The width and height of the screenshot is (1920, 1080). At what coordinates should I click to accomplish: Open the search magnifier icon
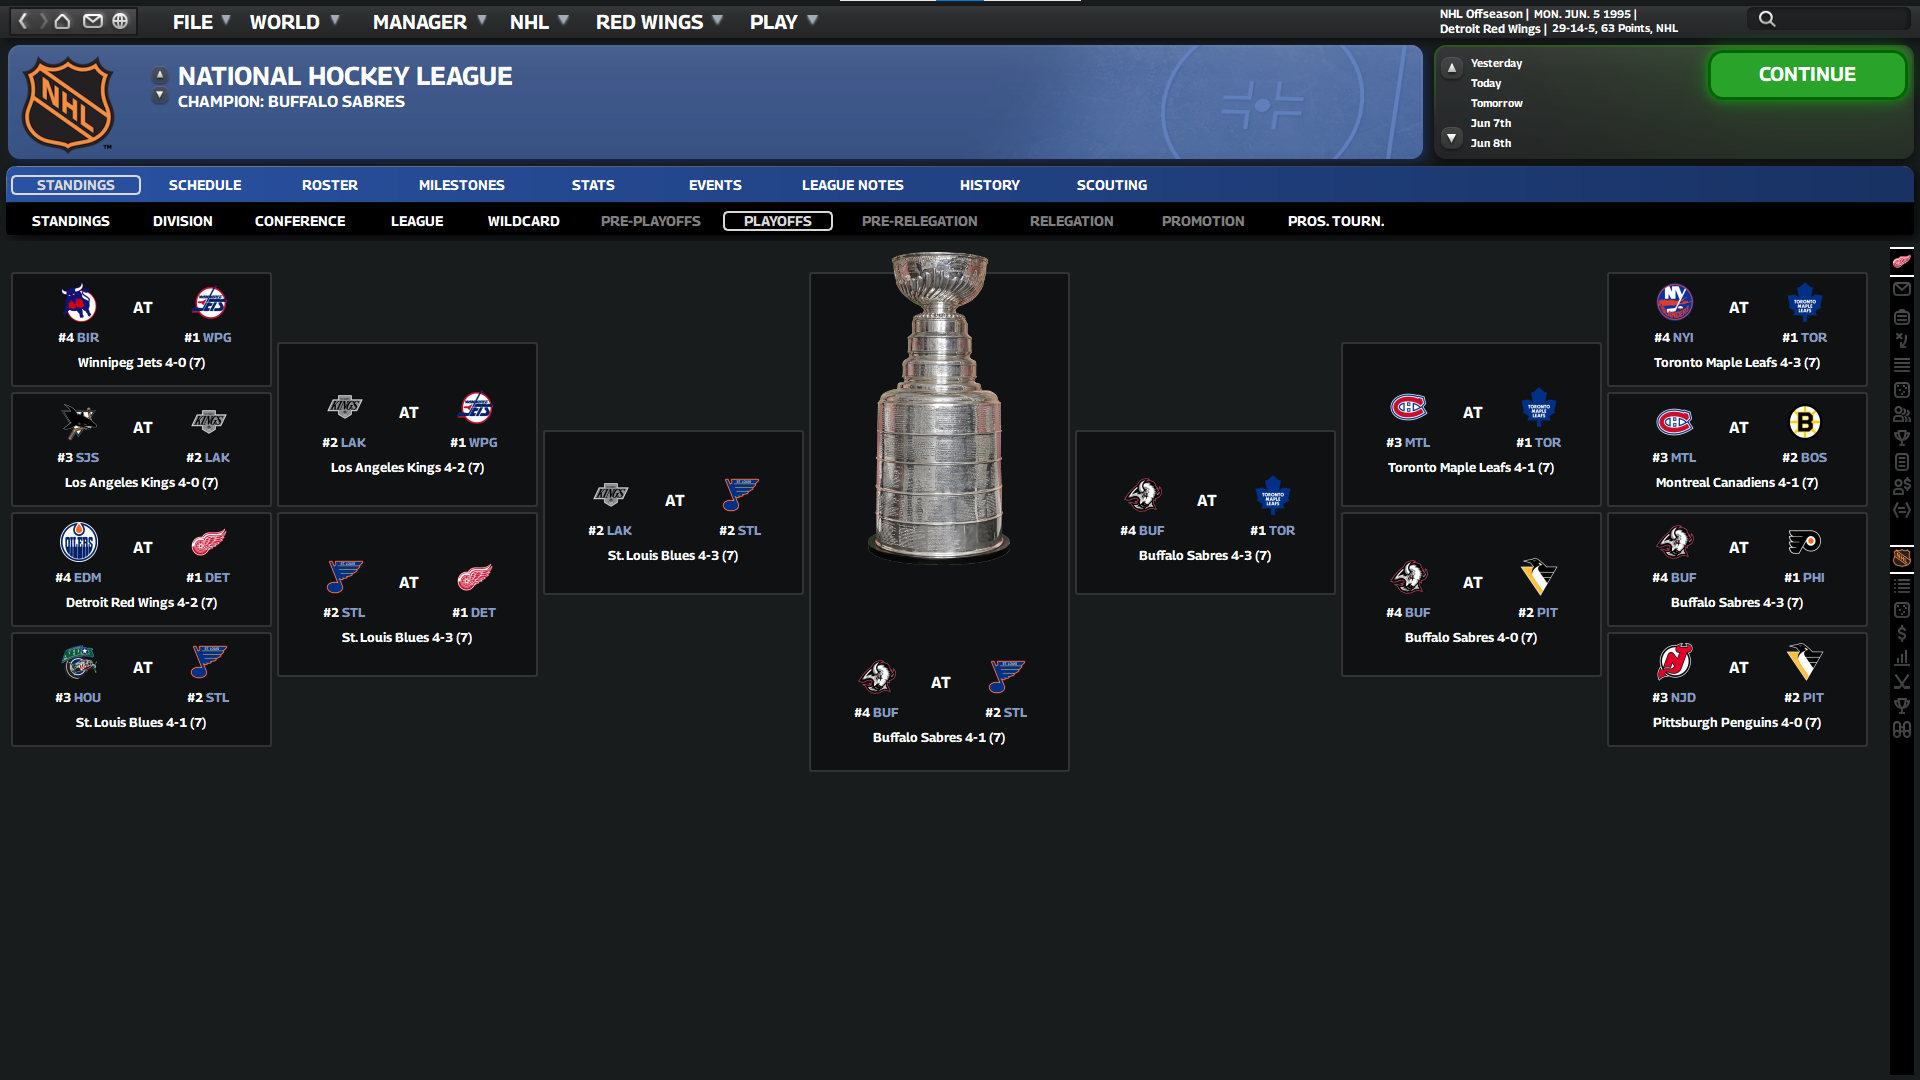click(1767, 19)
